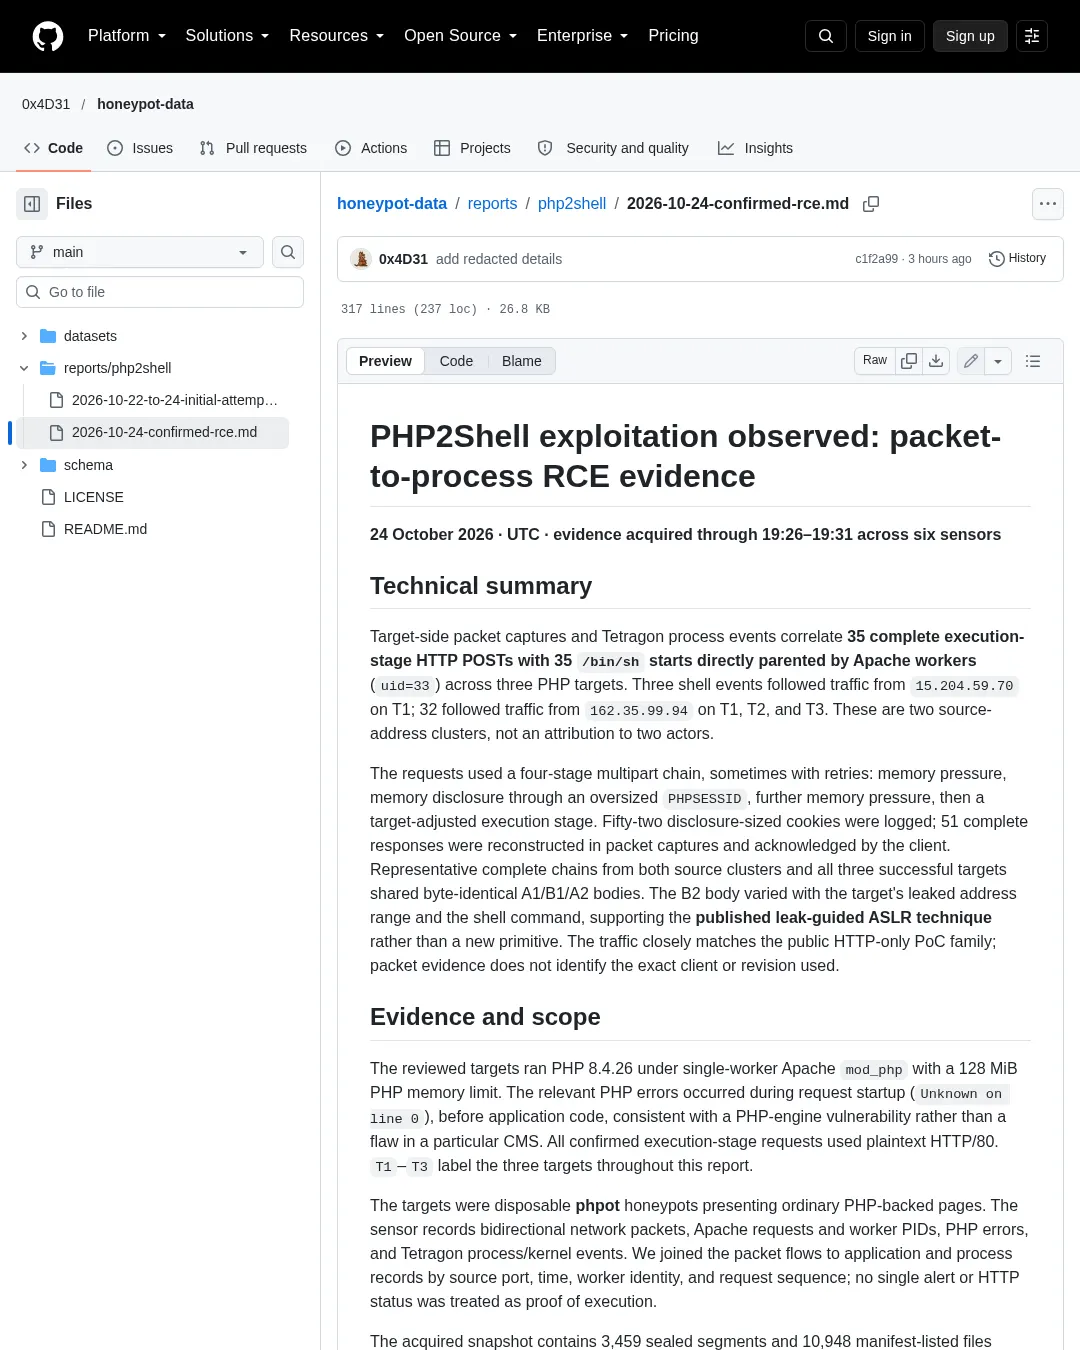This screenshot has height=1350, width=1080.
Task: Open the command palette icon in header
Action: [x=1032, y=36]
